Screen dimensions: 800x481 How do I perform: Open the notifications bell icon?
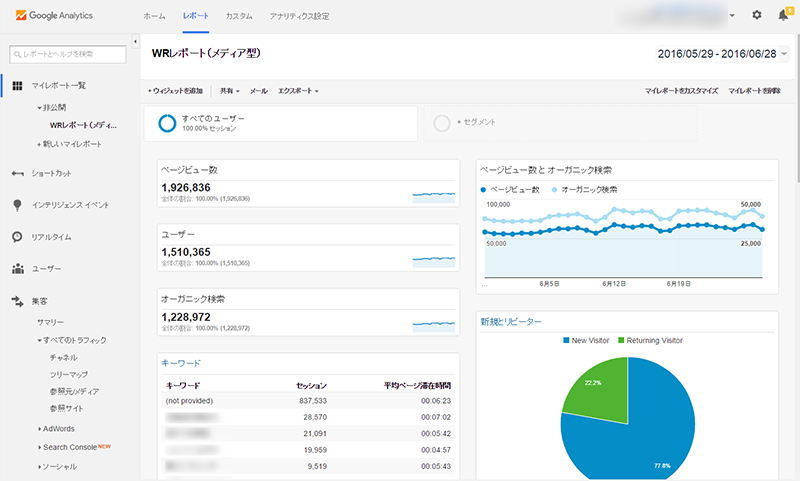tap(783, 15)
